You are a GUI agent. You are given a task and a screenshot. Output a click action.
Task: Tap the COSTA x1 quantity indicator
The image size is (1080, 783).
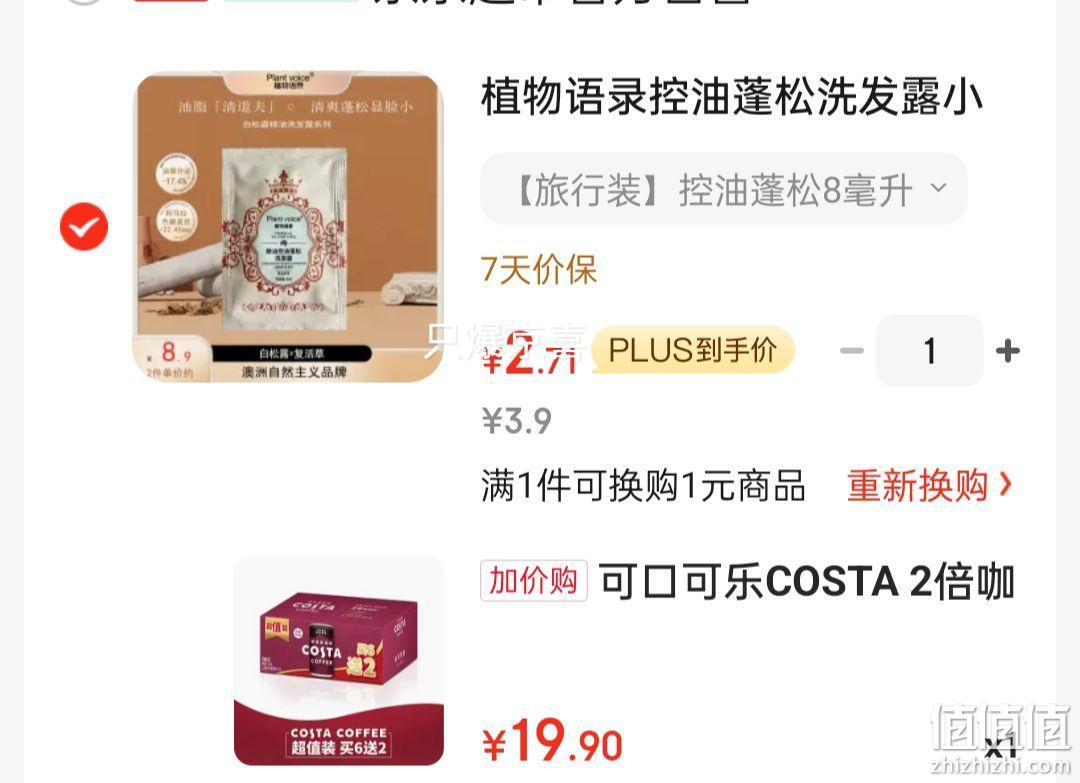(x=999, y=747)
